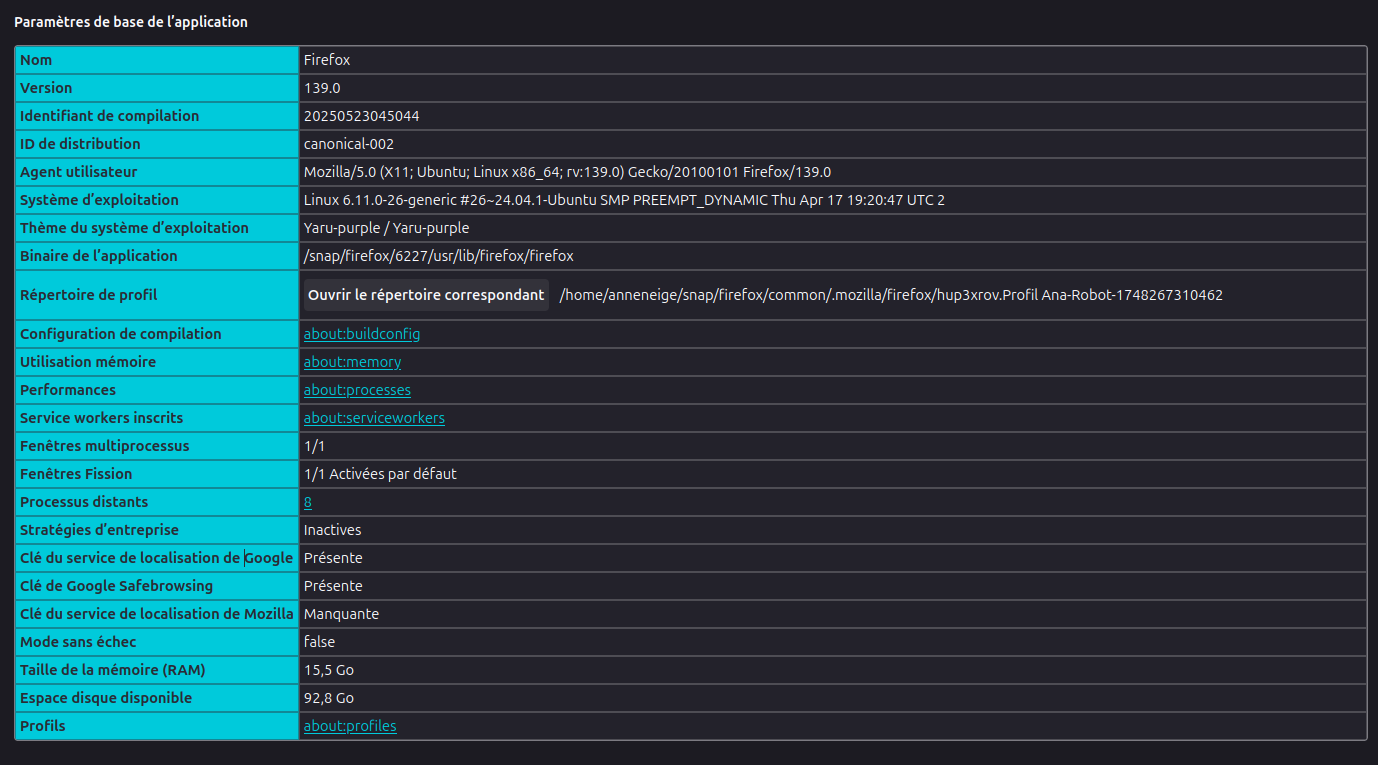
Task: Select the 'Manquante' value
Action: pos(341,614)
